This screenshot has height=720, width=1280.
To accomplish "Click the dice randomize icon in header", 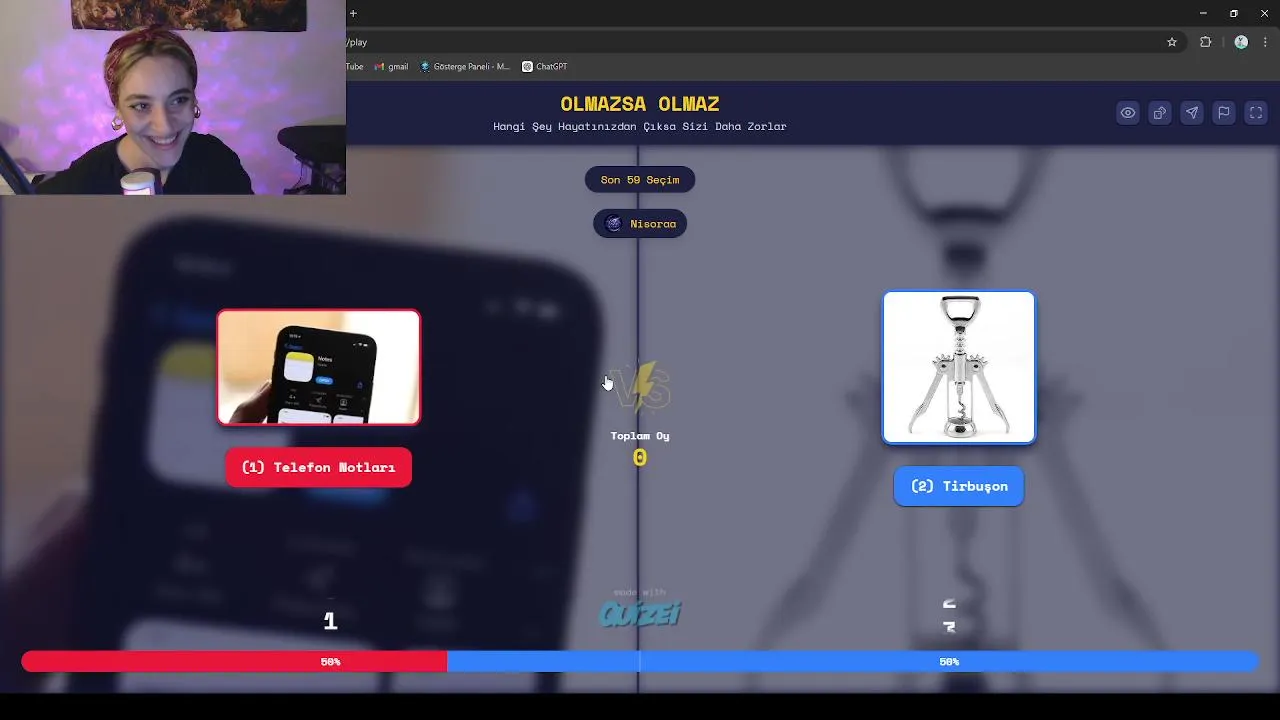I will tap(1160, 113).
